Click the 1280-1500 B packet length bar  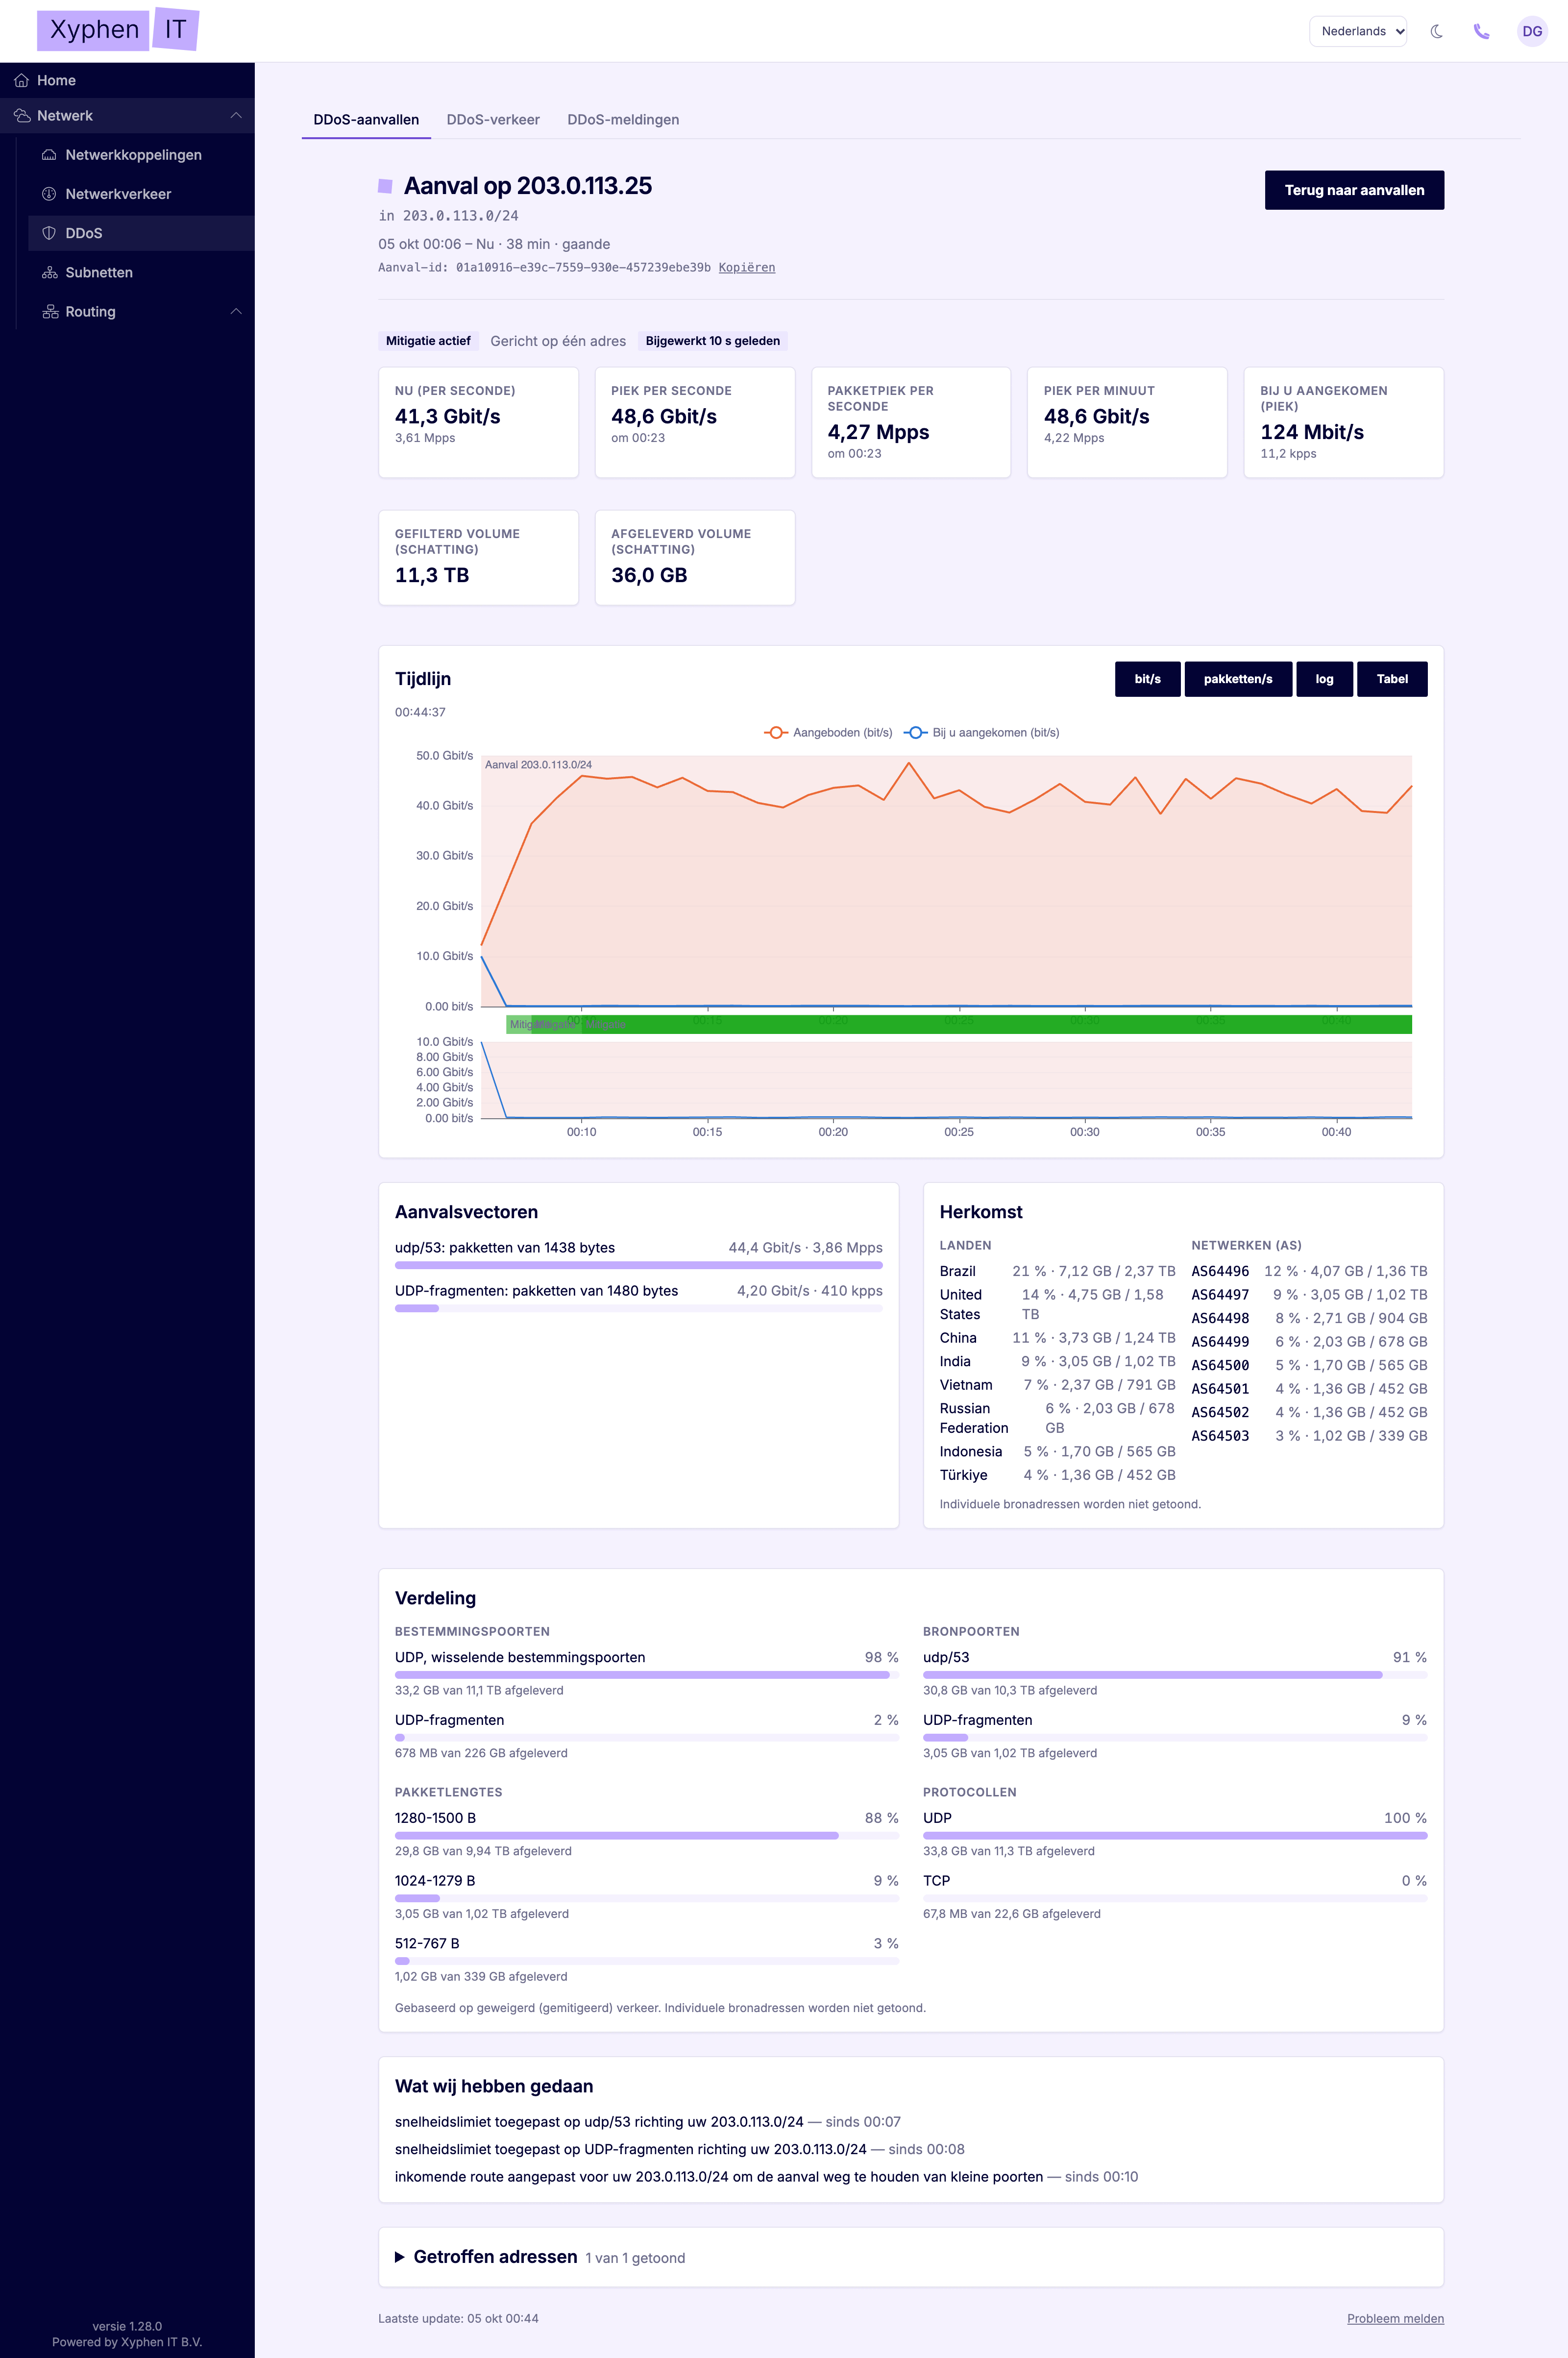(x=647, y=1836)
